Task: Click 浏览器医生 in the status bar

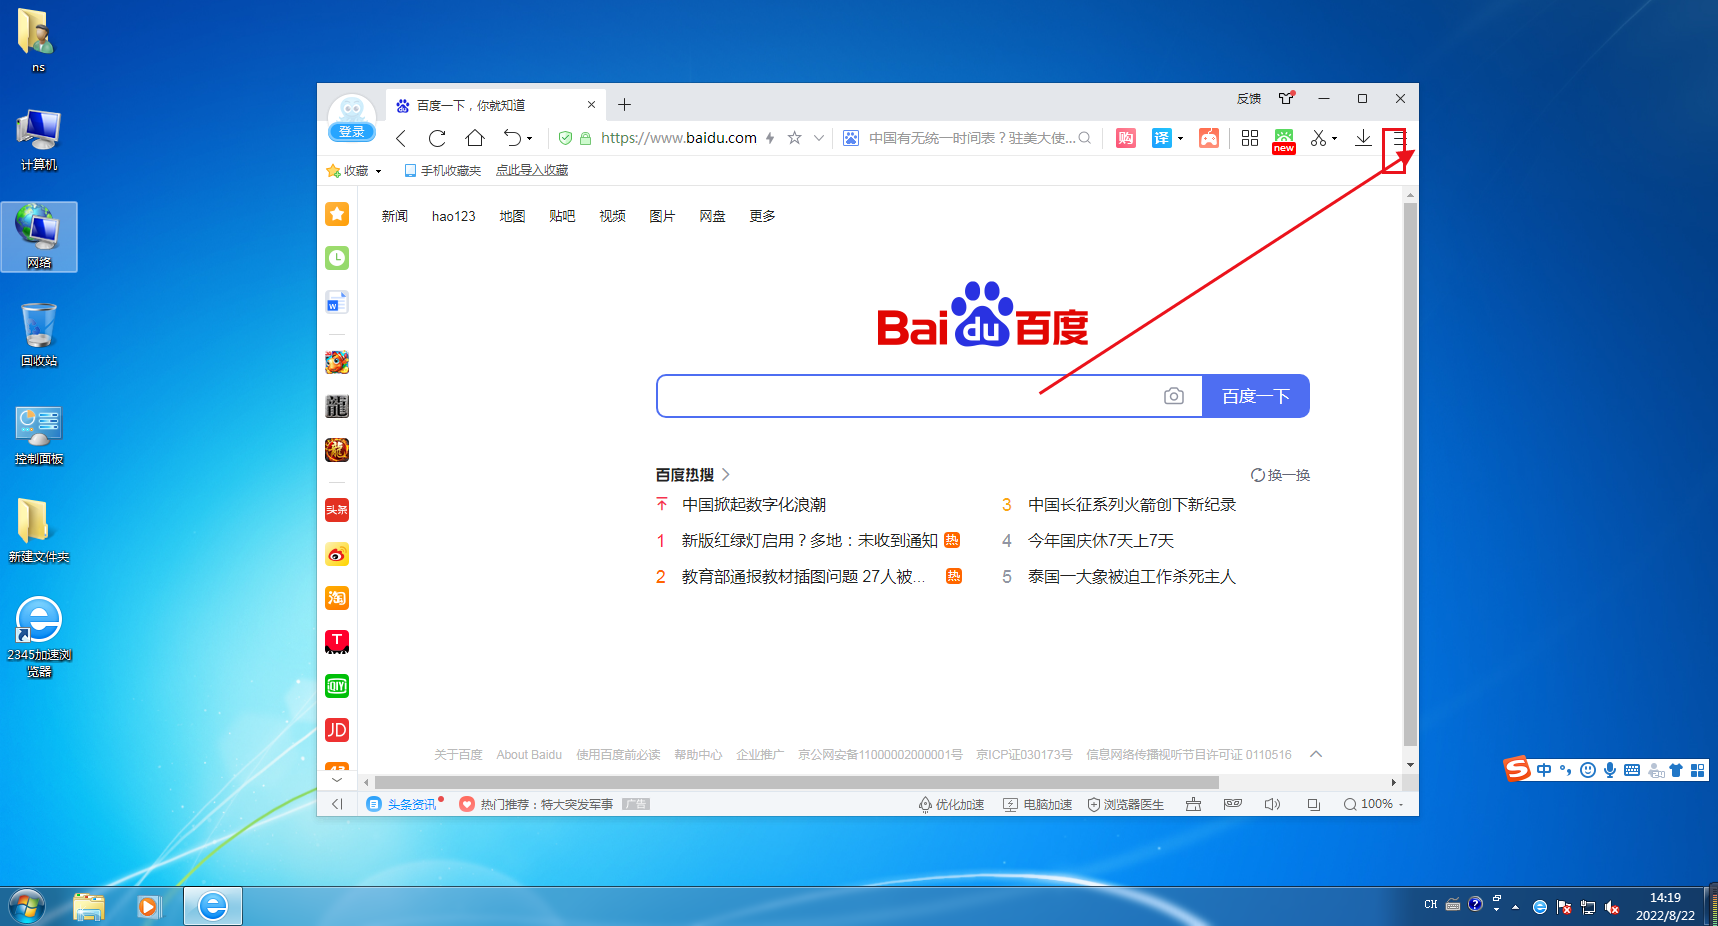Action: tap(1126, 804)
